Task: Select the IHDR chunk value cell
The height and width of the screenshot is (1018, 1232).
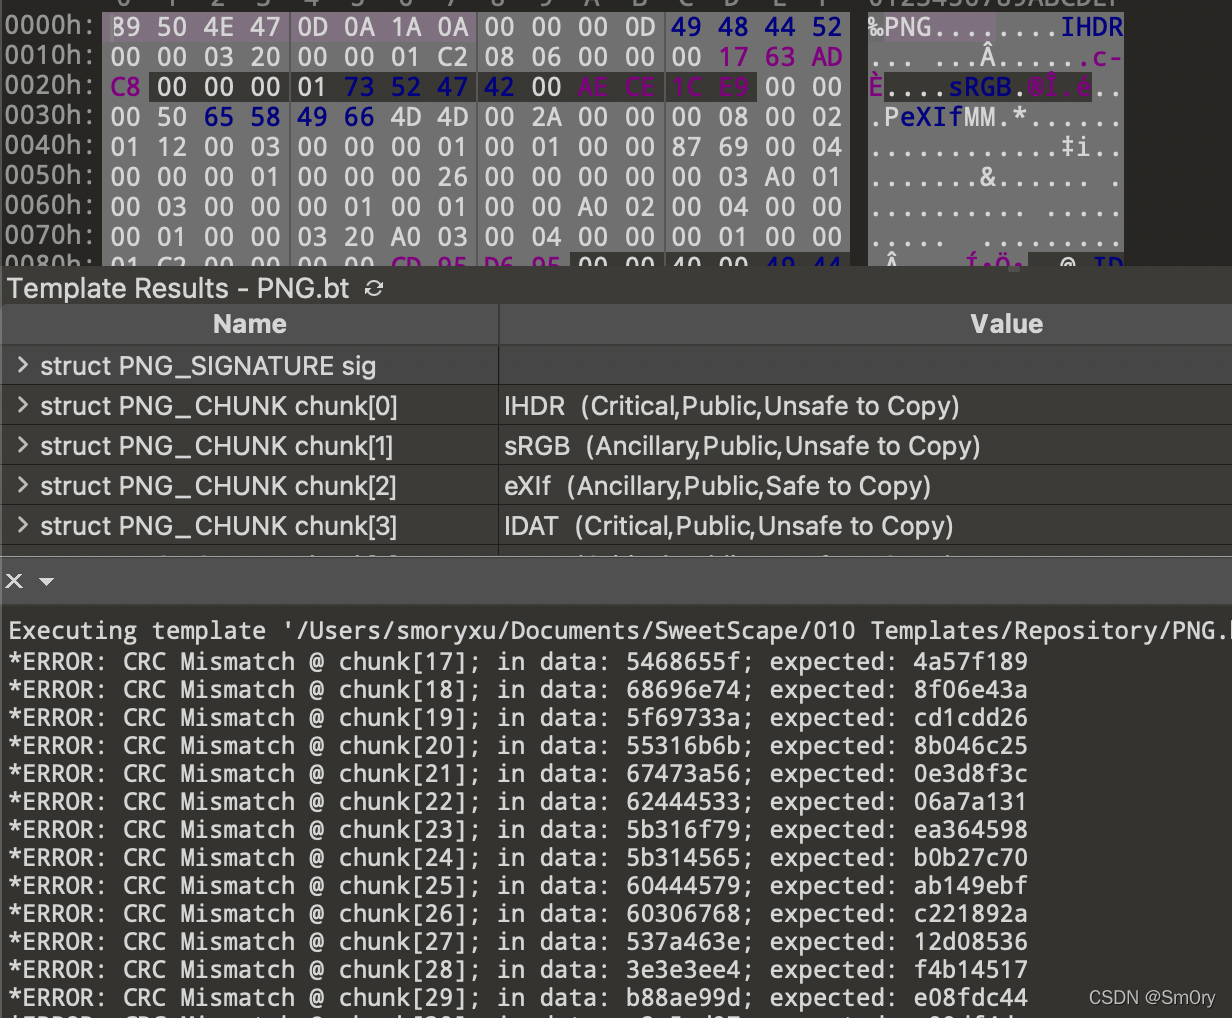Action: coord(866,406)
